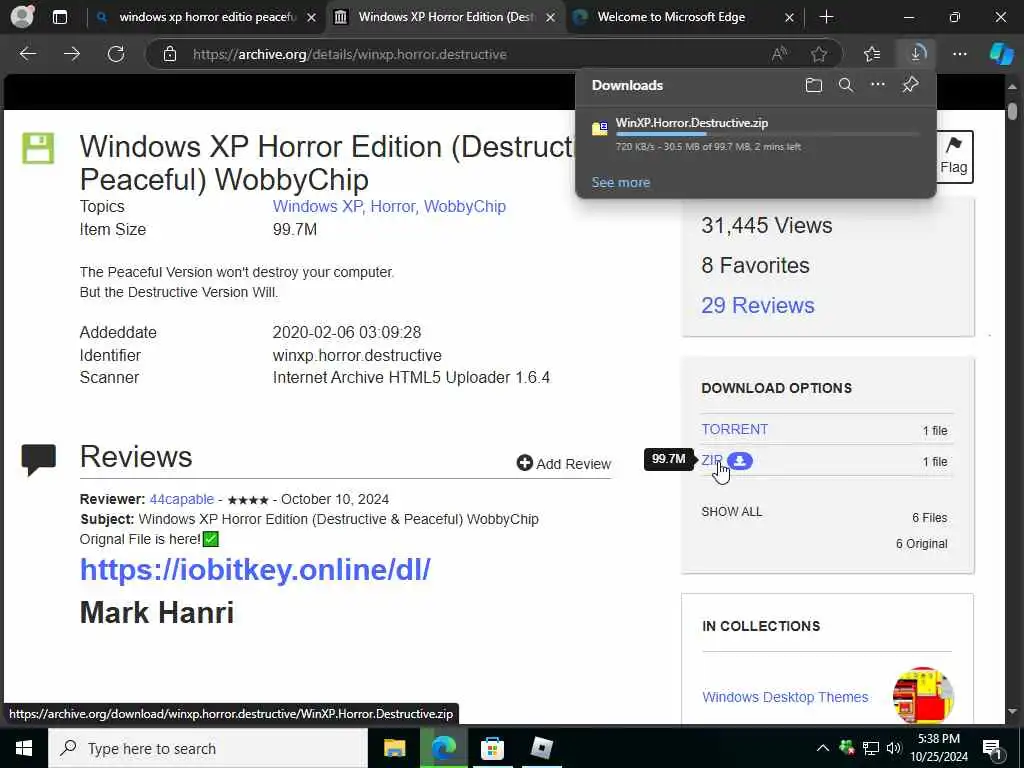This screenshot has width=1024, height=768.
Task: Go back using the back arrow
Action: click(x=27, y=54)
